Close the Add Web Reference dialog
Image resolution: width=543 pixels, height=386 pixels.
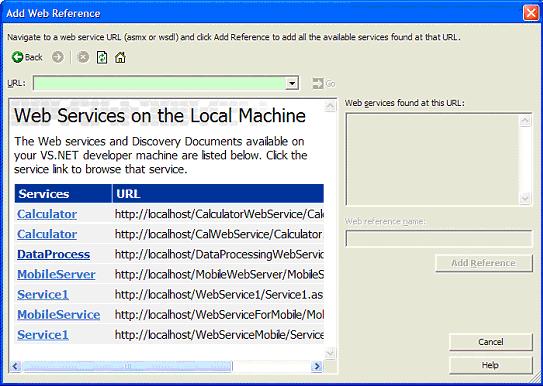point(531,13)
